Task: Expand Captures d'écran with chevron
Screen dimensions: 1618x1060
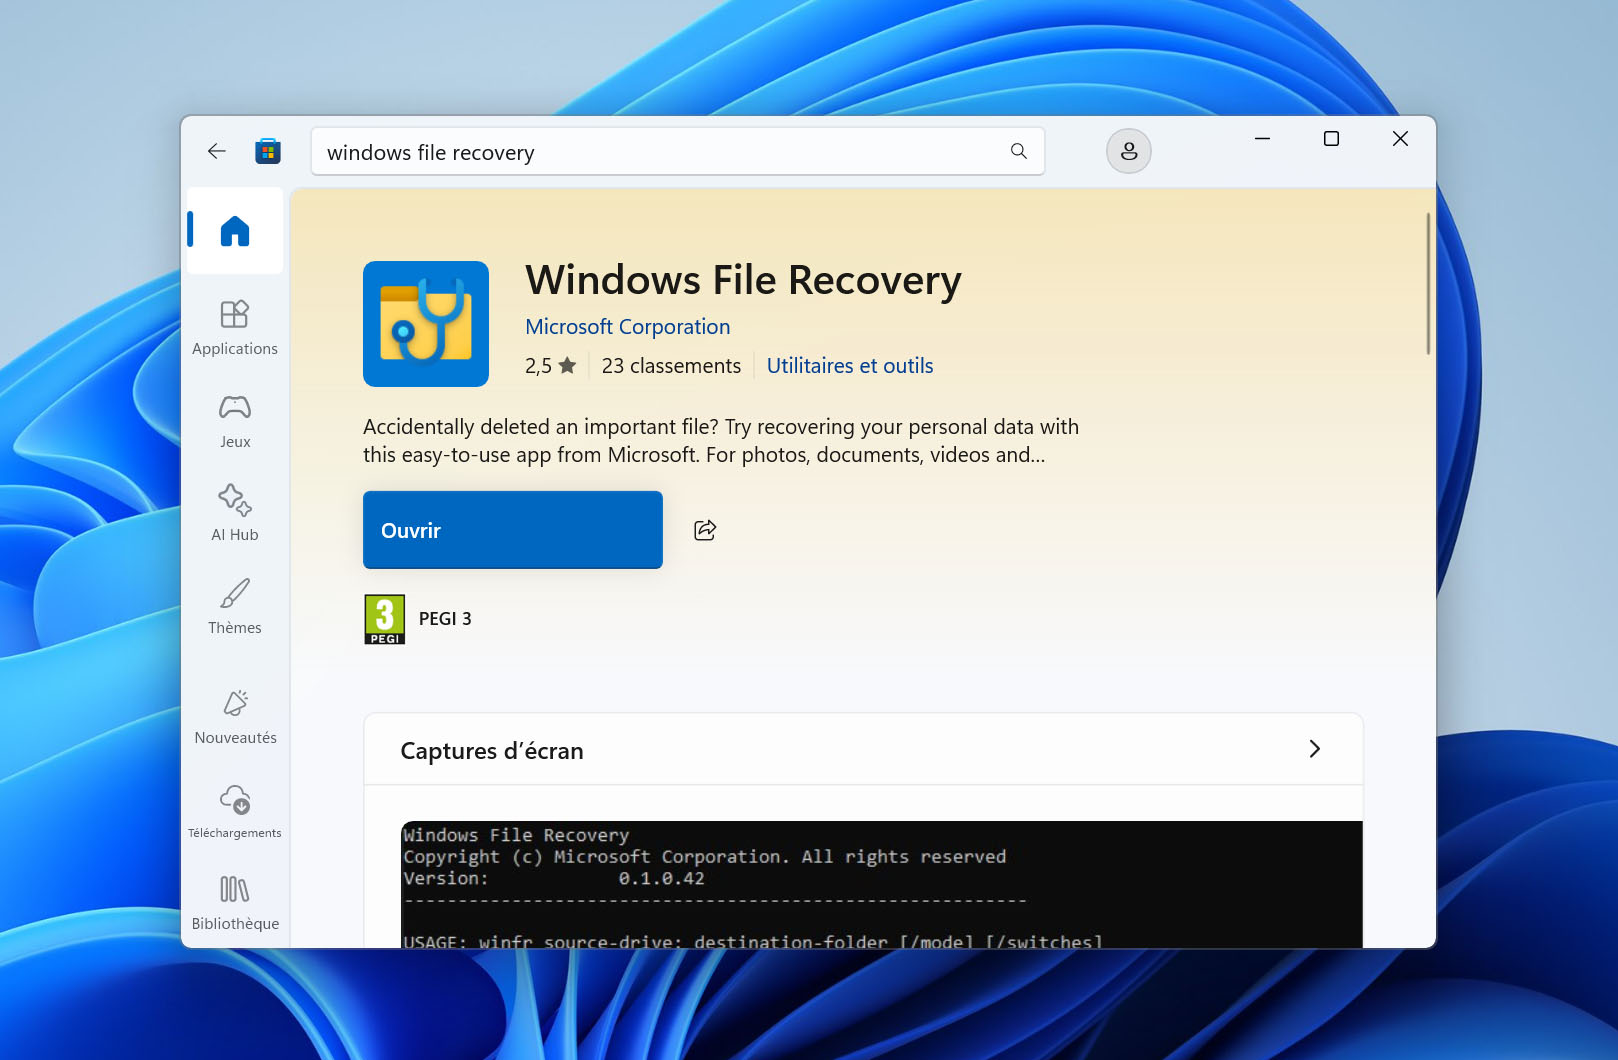Action: (x=1315, y=749)
